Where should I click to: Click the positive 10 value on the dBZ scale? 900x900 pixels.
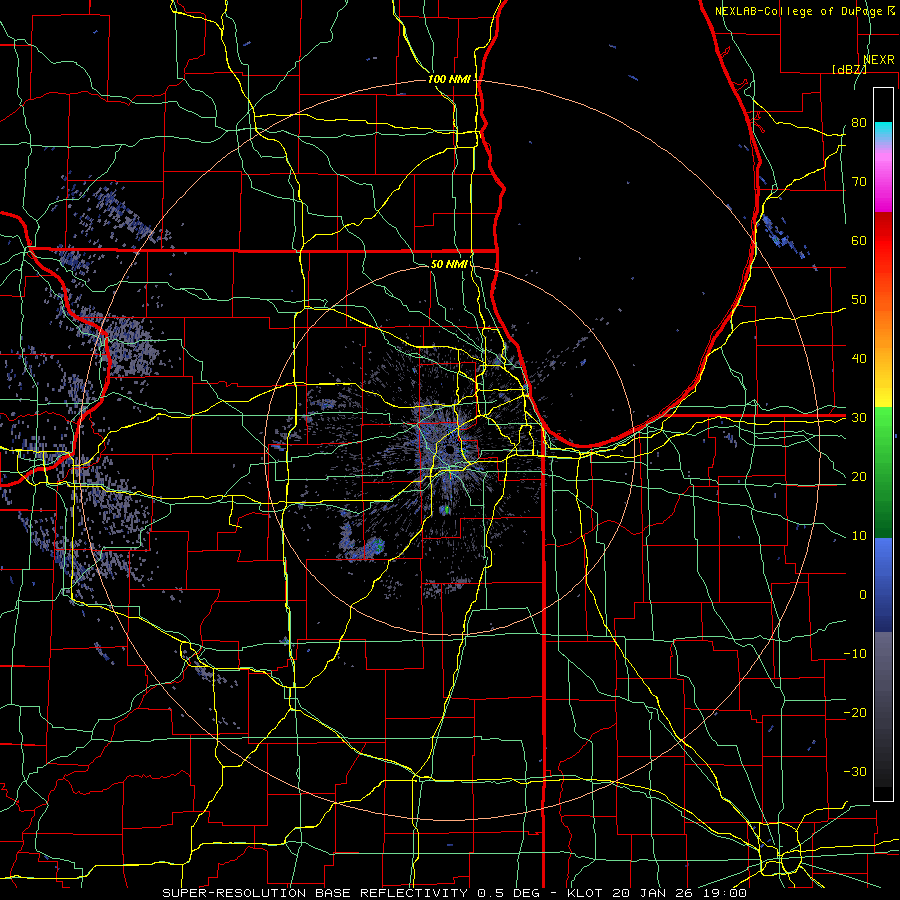coord(859,536)
